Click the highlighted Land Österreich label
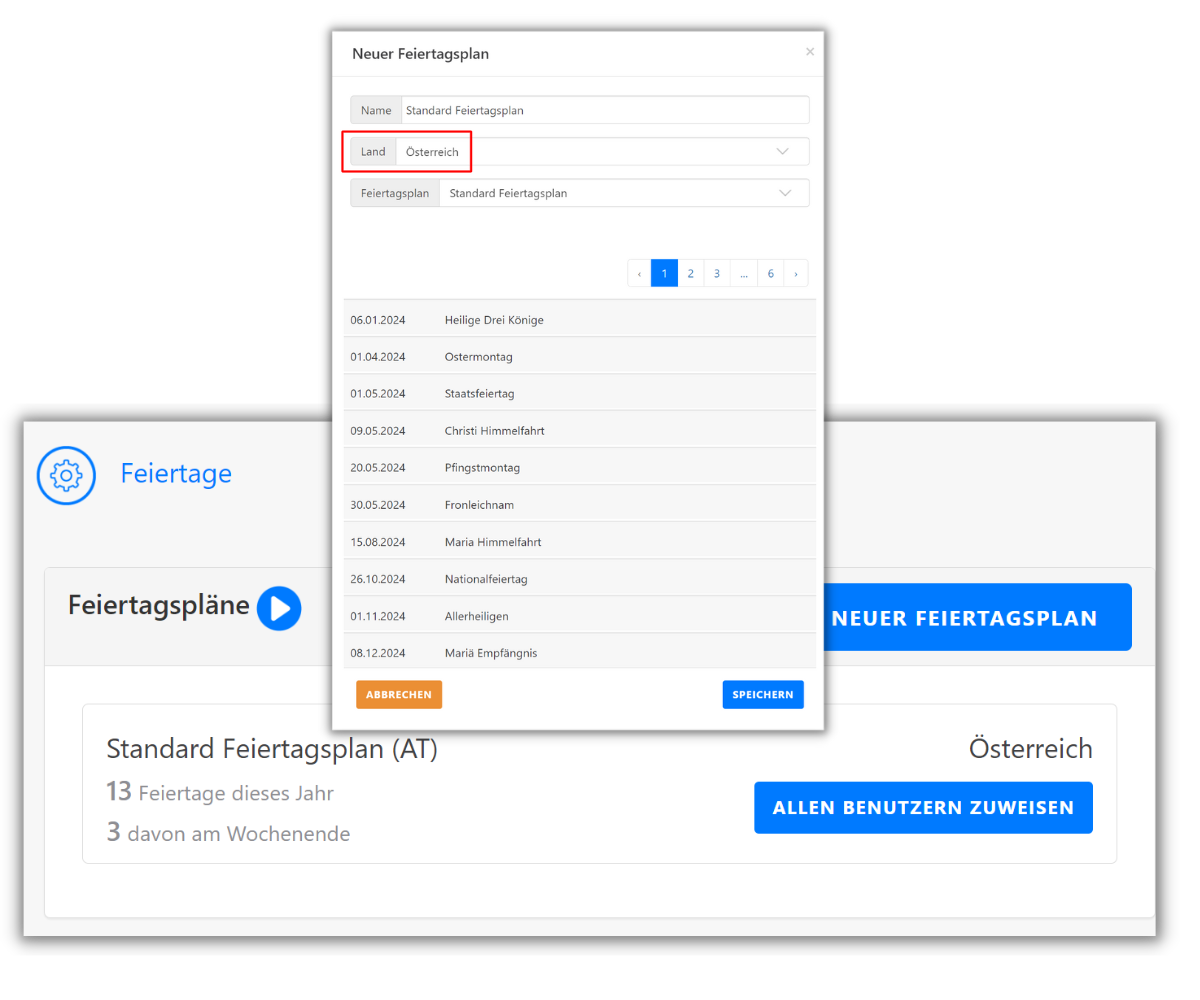This screenshot has width=1200, height=1000. [x=406, y=151]
